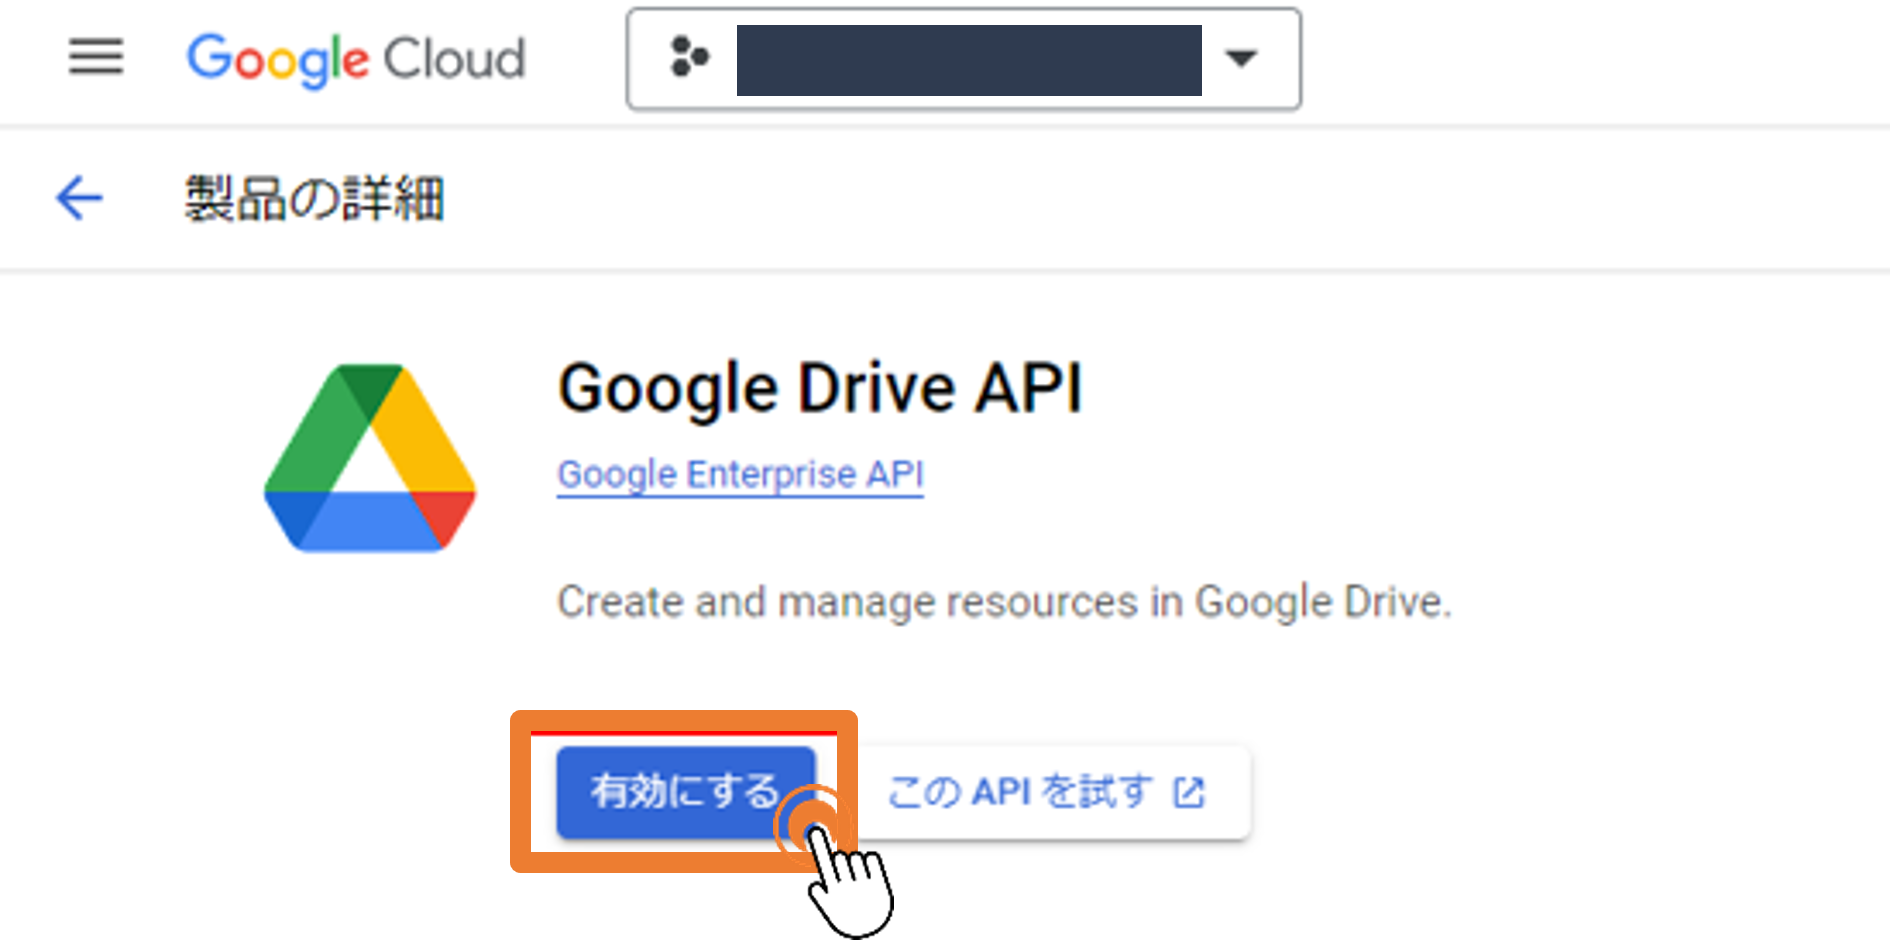Click the Create and manage resources description

(x=1004, y=602)
